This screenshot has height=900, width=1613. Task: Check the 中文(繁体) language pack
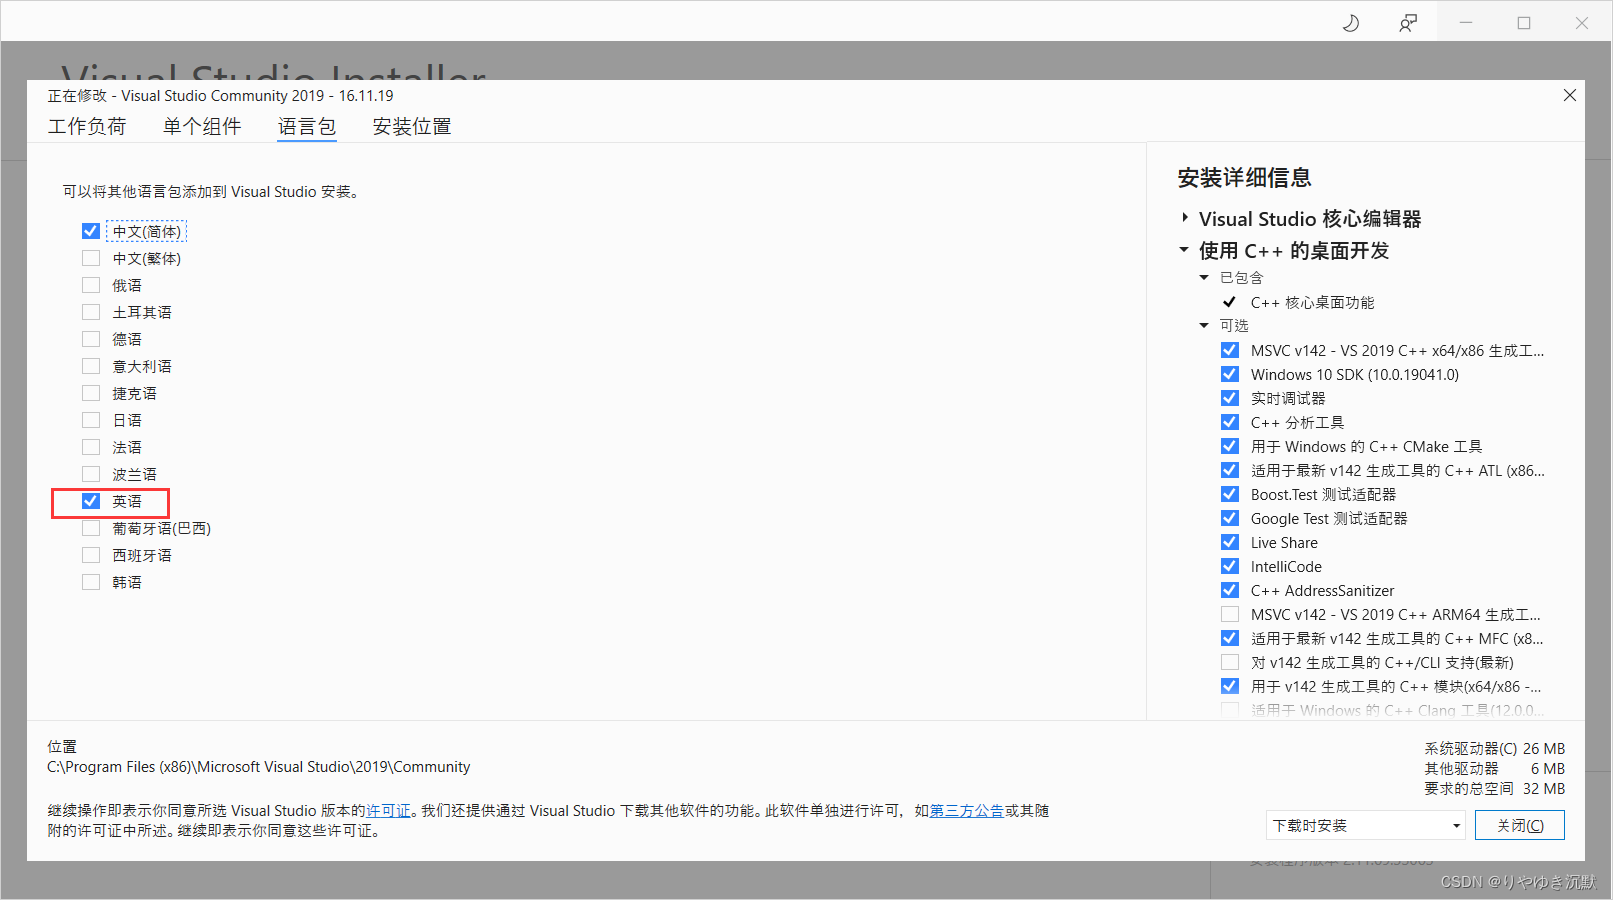(x=91, y=258)
